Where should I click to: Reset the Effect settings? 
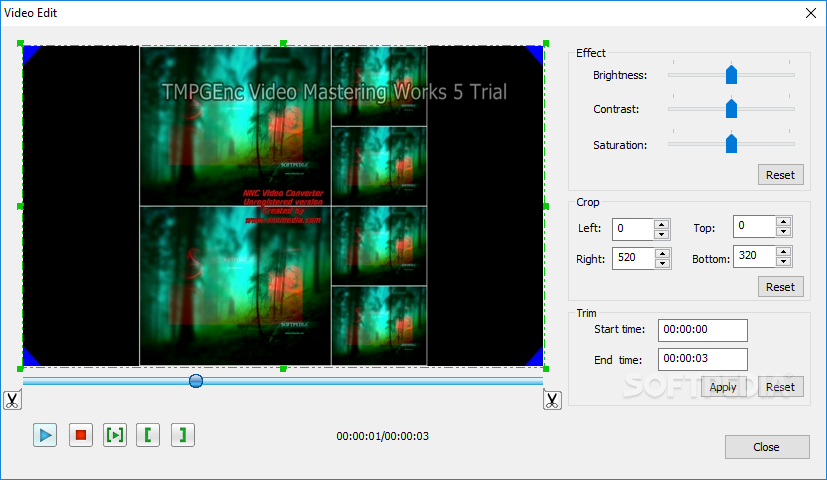pyautogui.click(x=781, y=175)
